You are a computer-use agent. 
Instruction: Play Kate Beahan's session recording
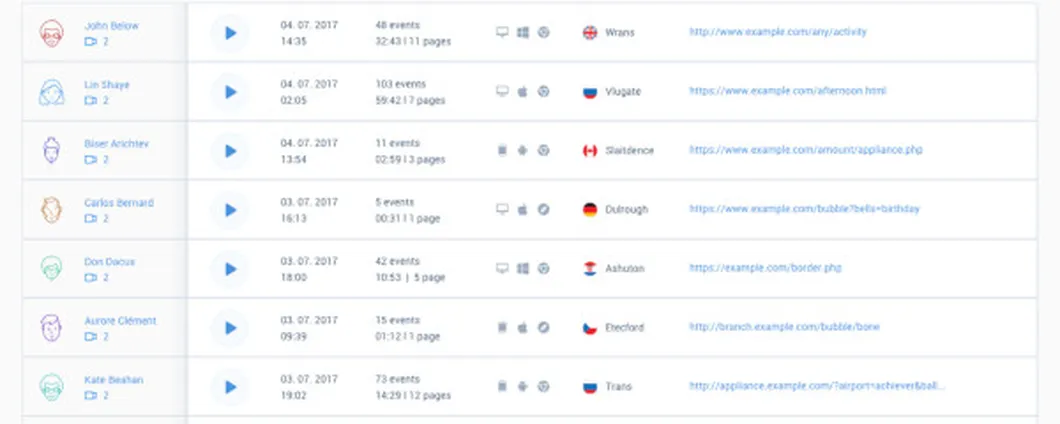(230, 387)
